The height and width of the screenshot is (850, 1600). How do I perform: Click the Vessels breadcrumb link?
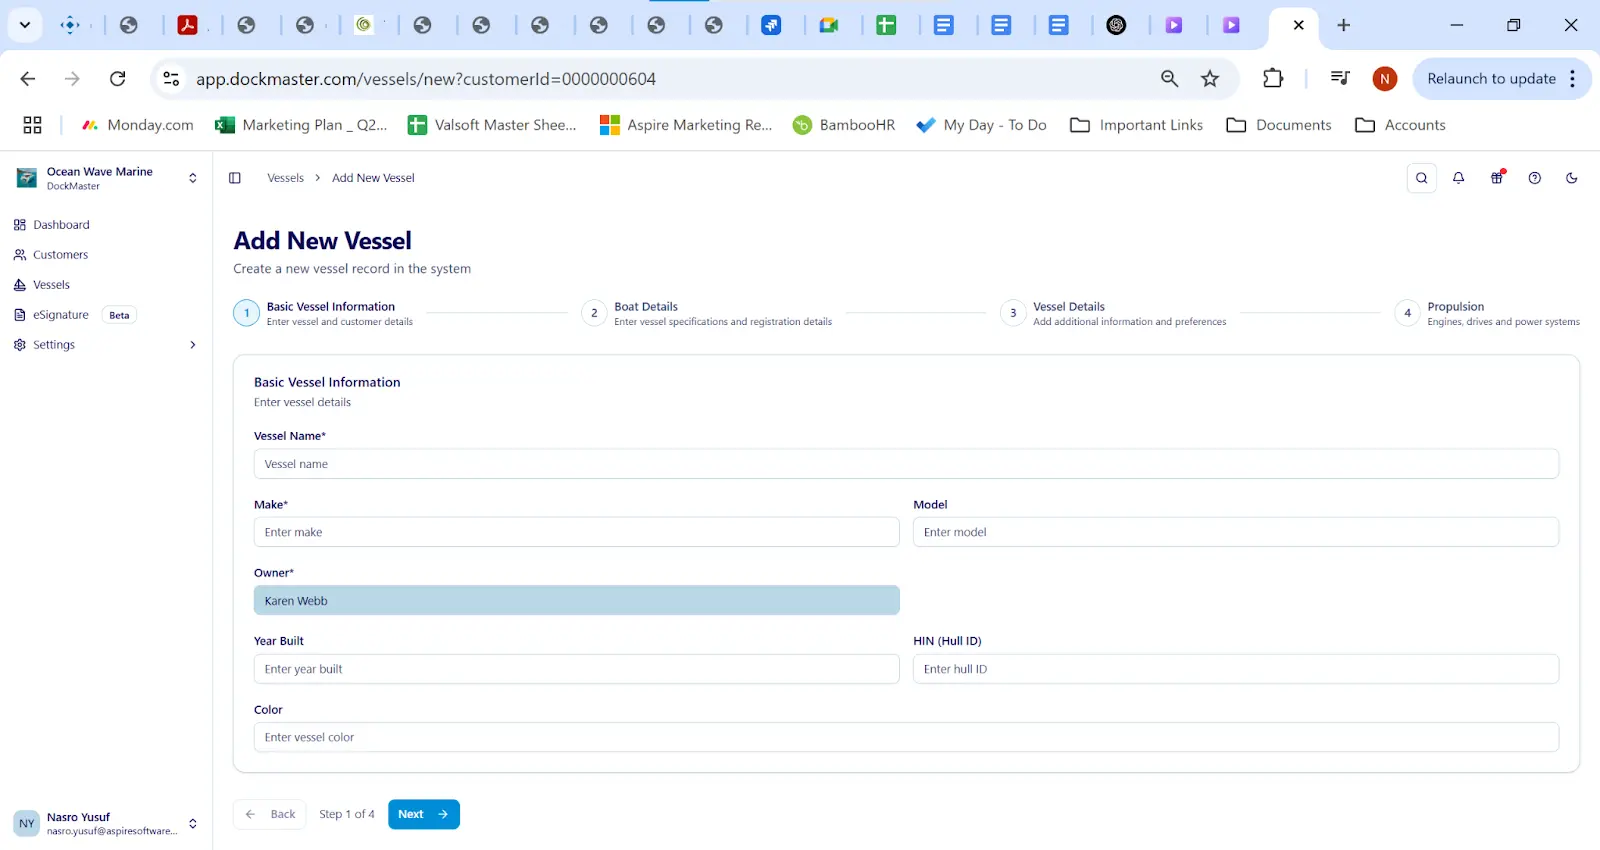285,178
